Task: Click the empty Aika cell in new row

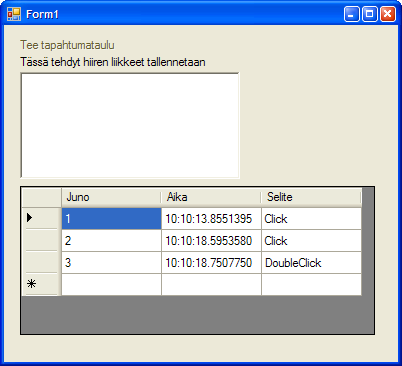Action: (x=211, y=285)
